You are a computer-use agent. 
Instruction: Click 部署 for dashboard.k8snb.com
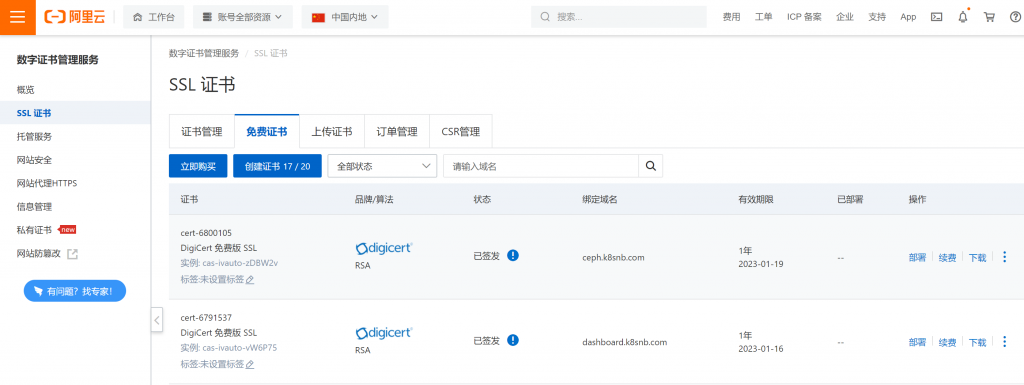917,342
